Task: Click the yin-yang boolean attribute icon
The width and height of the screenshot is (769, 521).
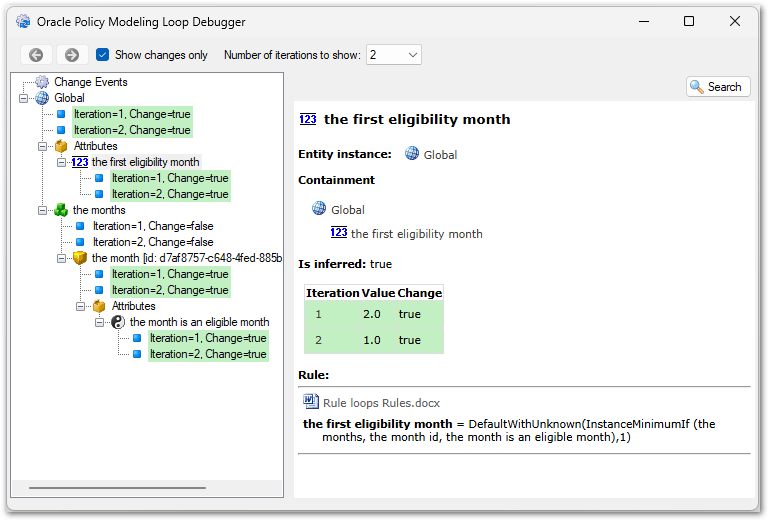Action: (x=118, y=322)
